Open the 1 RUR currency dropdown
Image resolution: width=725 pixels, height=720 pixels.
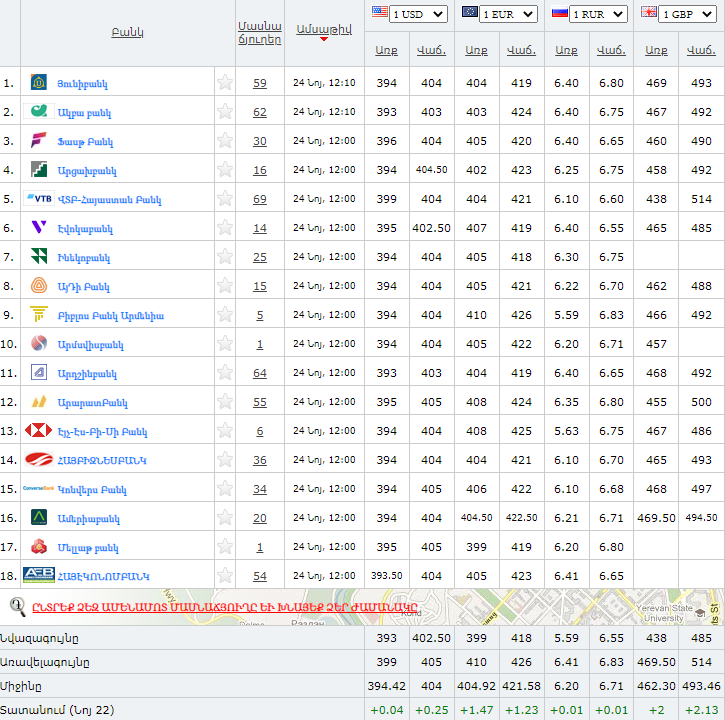click(x=598, y=14)
